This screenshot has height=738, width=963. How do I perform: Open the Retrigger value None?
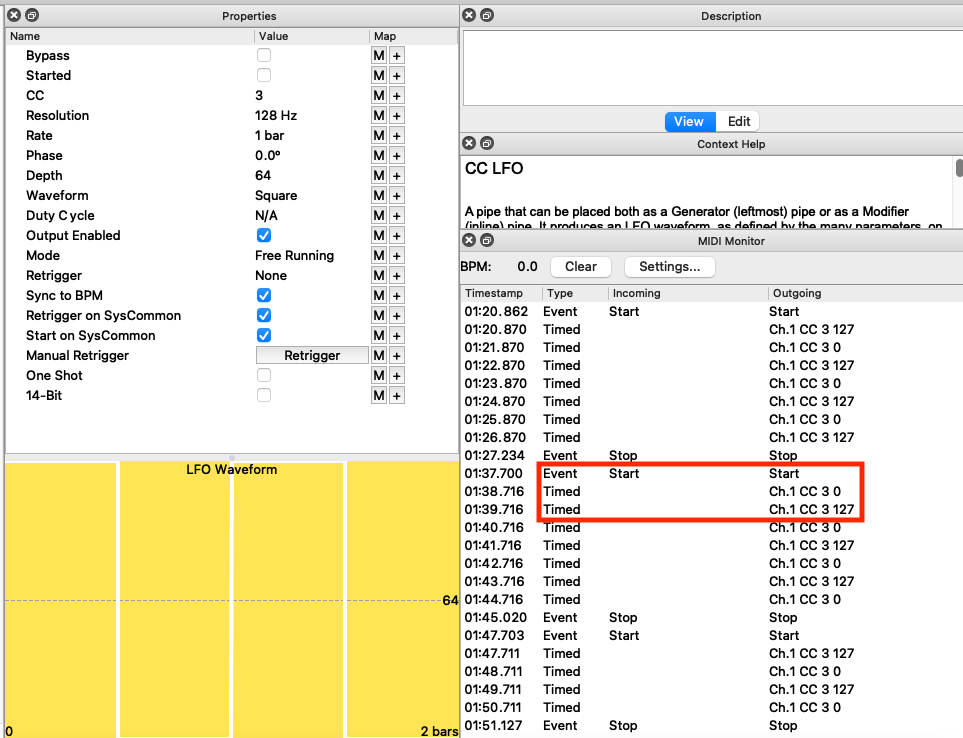pyautogui.click(x=271, y=276)
